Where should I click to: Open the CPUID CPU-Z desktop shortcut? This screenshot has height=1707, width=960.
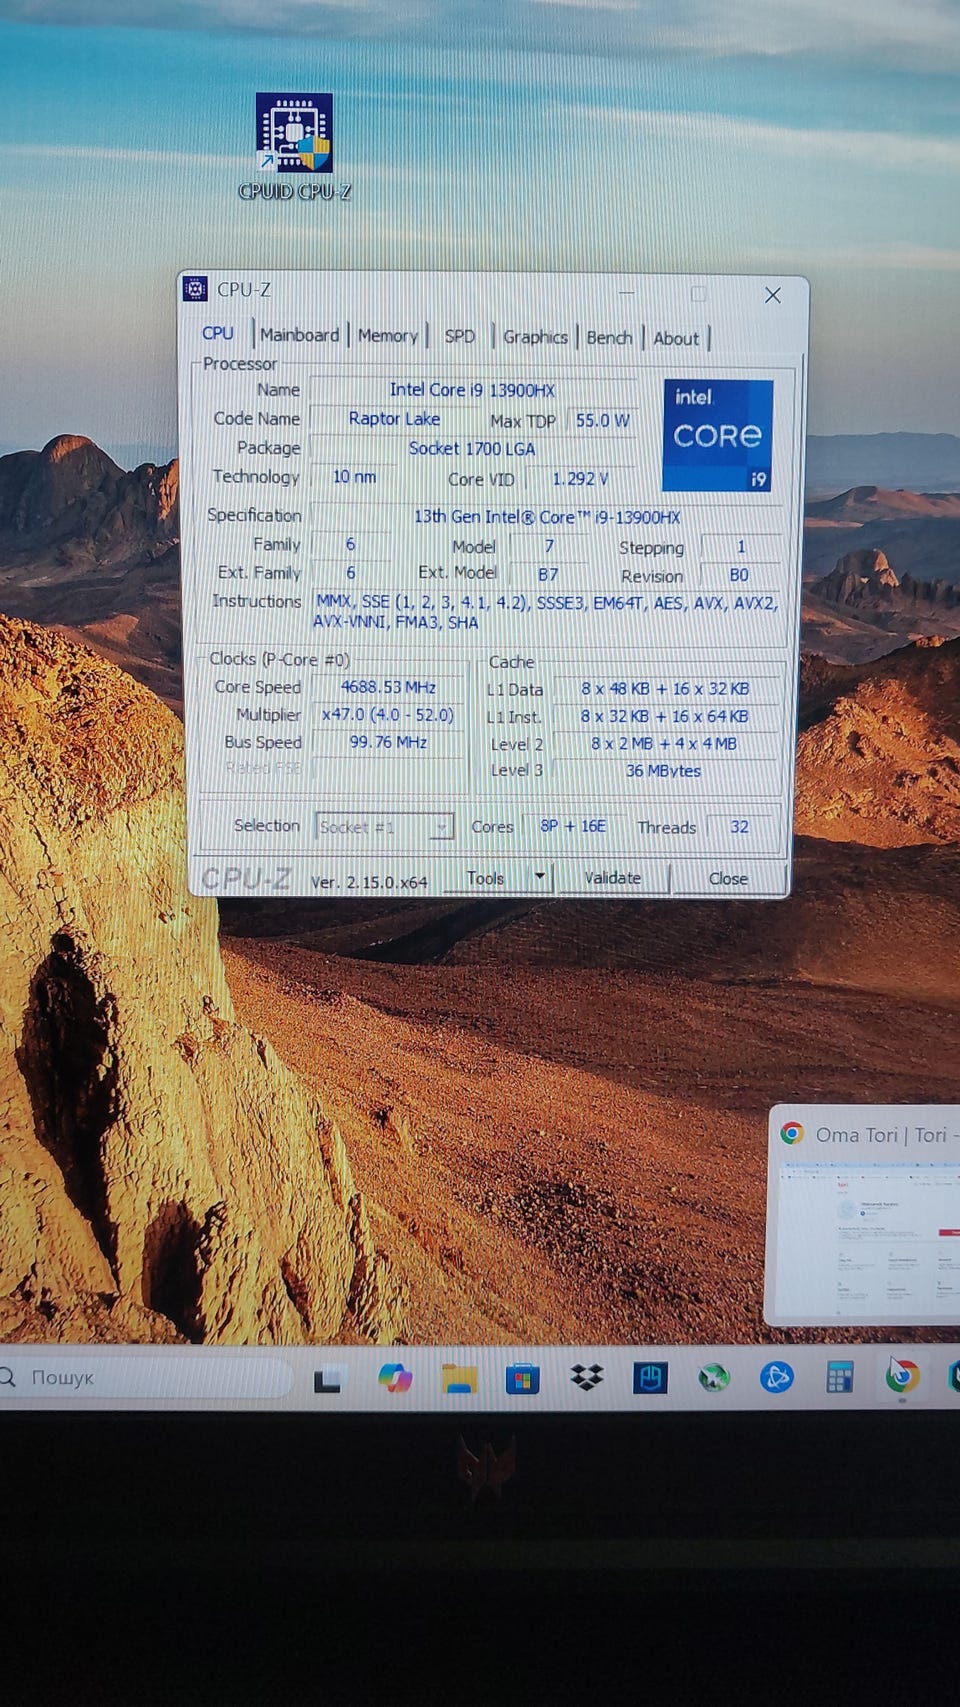click(x=294, y=147)
